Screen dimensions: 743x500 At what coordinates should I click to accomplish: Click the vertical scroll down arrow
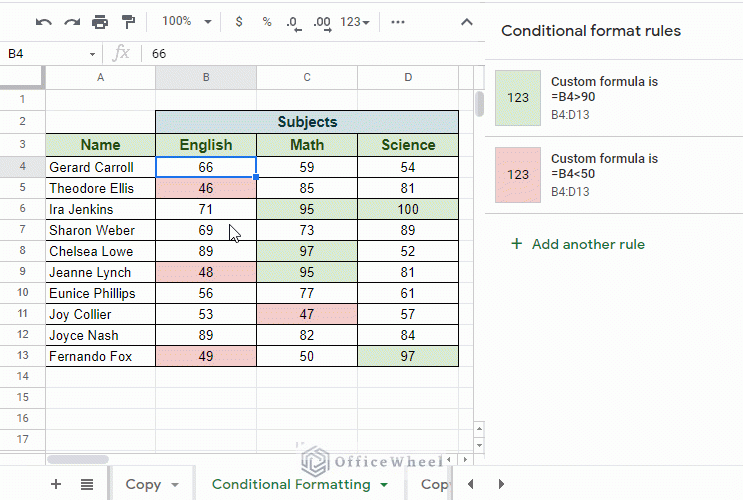[479, 445]
